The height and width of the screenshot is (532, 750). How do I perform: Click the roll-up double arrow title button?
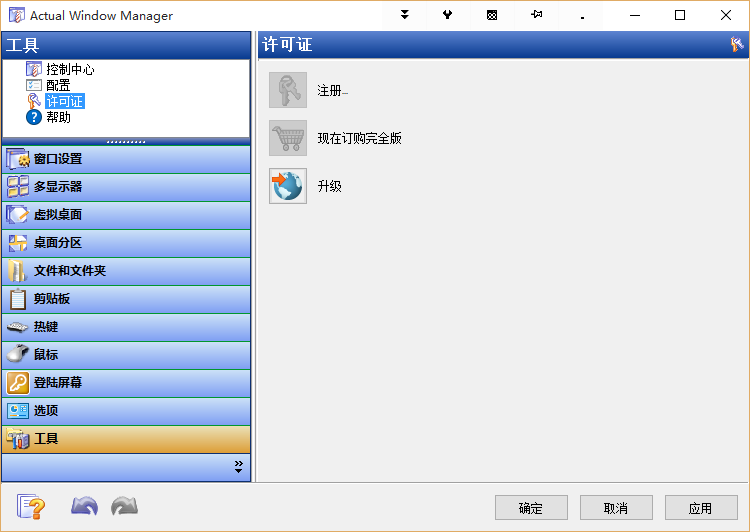coord(405,15)
